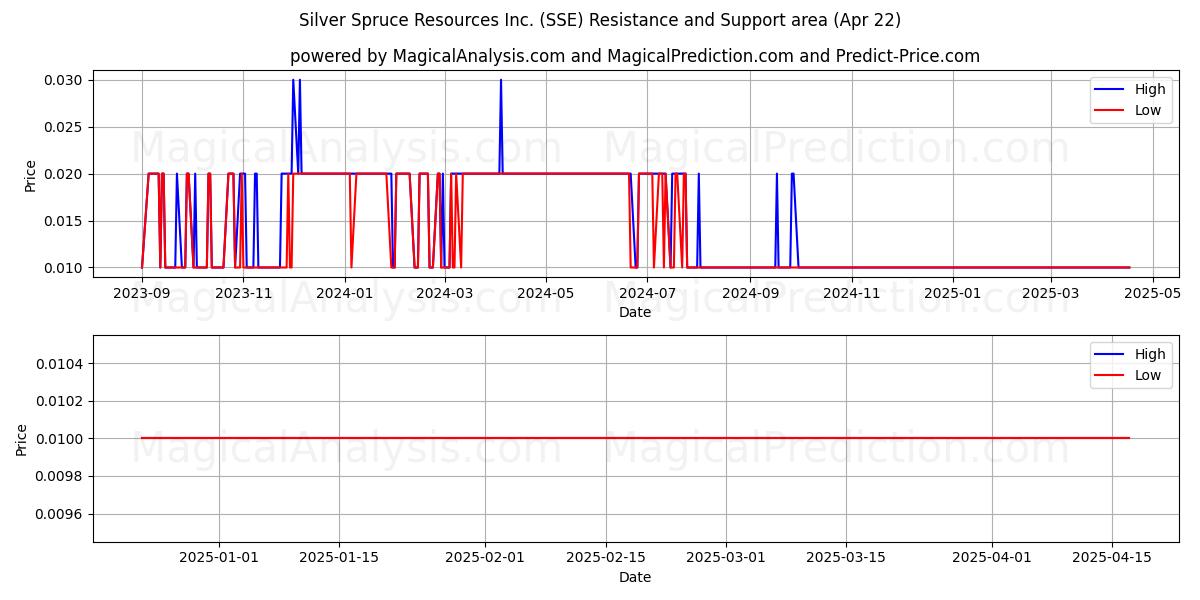Screen dimensions: 1200x600
Task: Click the 2024-07 date tick label
Action: click(647, 294)
